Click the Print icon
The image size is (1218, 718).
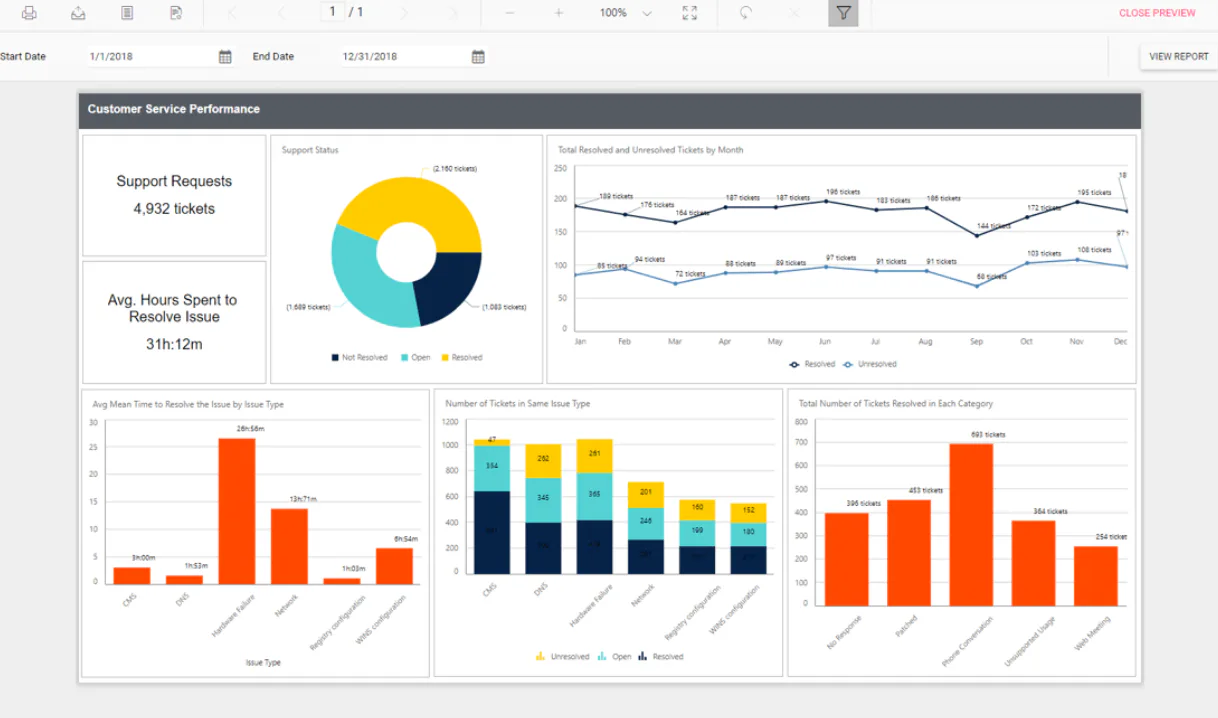pos(28,13)
